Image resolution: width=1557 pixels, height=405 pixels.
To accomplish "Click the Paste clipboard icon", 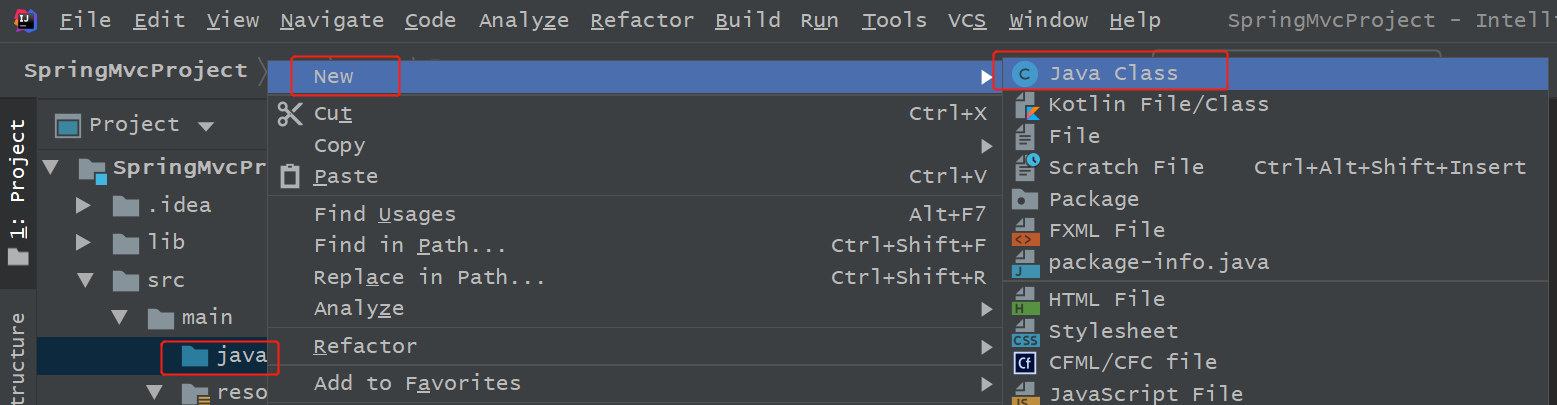I will pos(290,177).
